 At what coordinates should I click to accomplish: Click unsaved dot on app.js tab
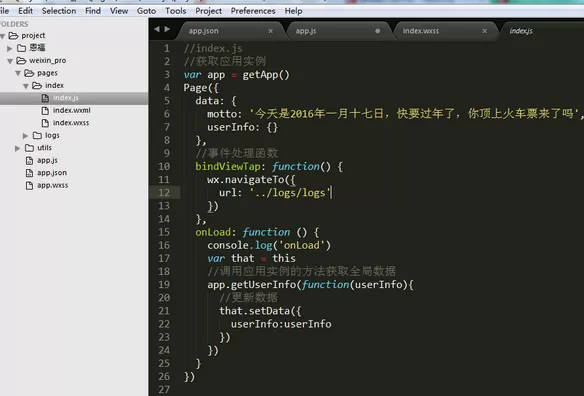click(x=378, y=31)
